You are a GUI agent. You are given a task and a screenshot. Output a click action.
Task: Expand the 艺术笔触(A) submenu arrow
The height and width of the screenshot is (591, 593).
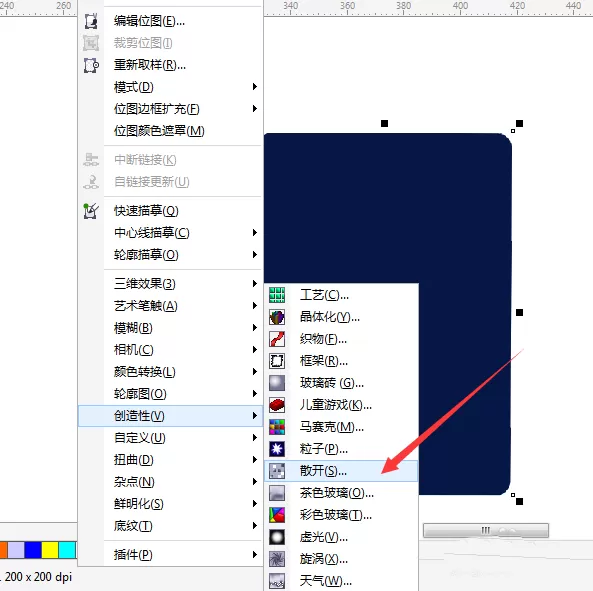click(255, 306)
